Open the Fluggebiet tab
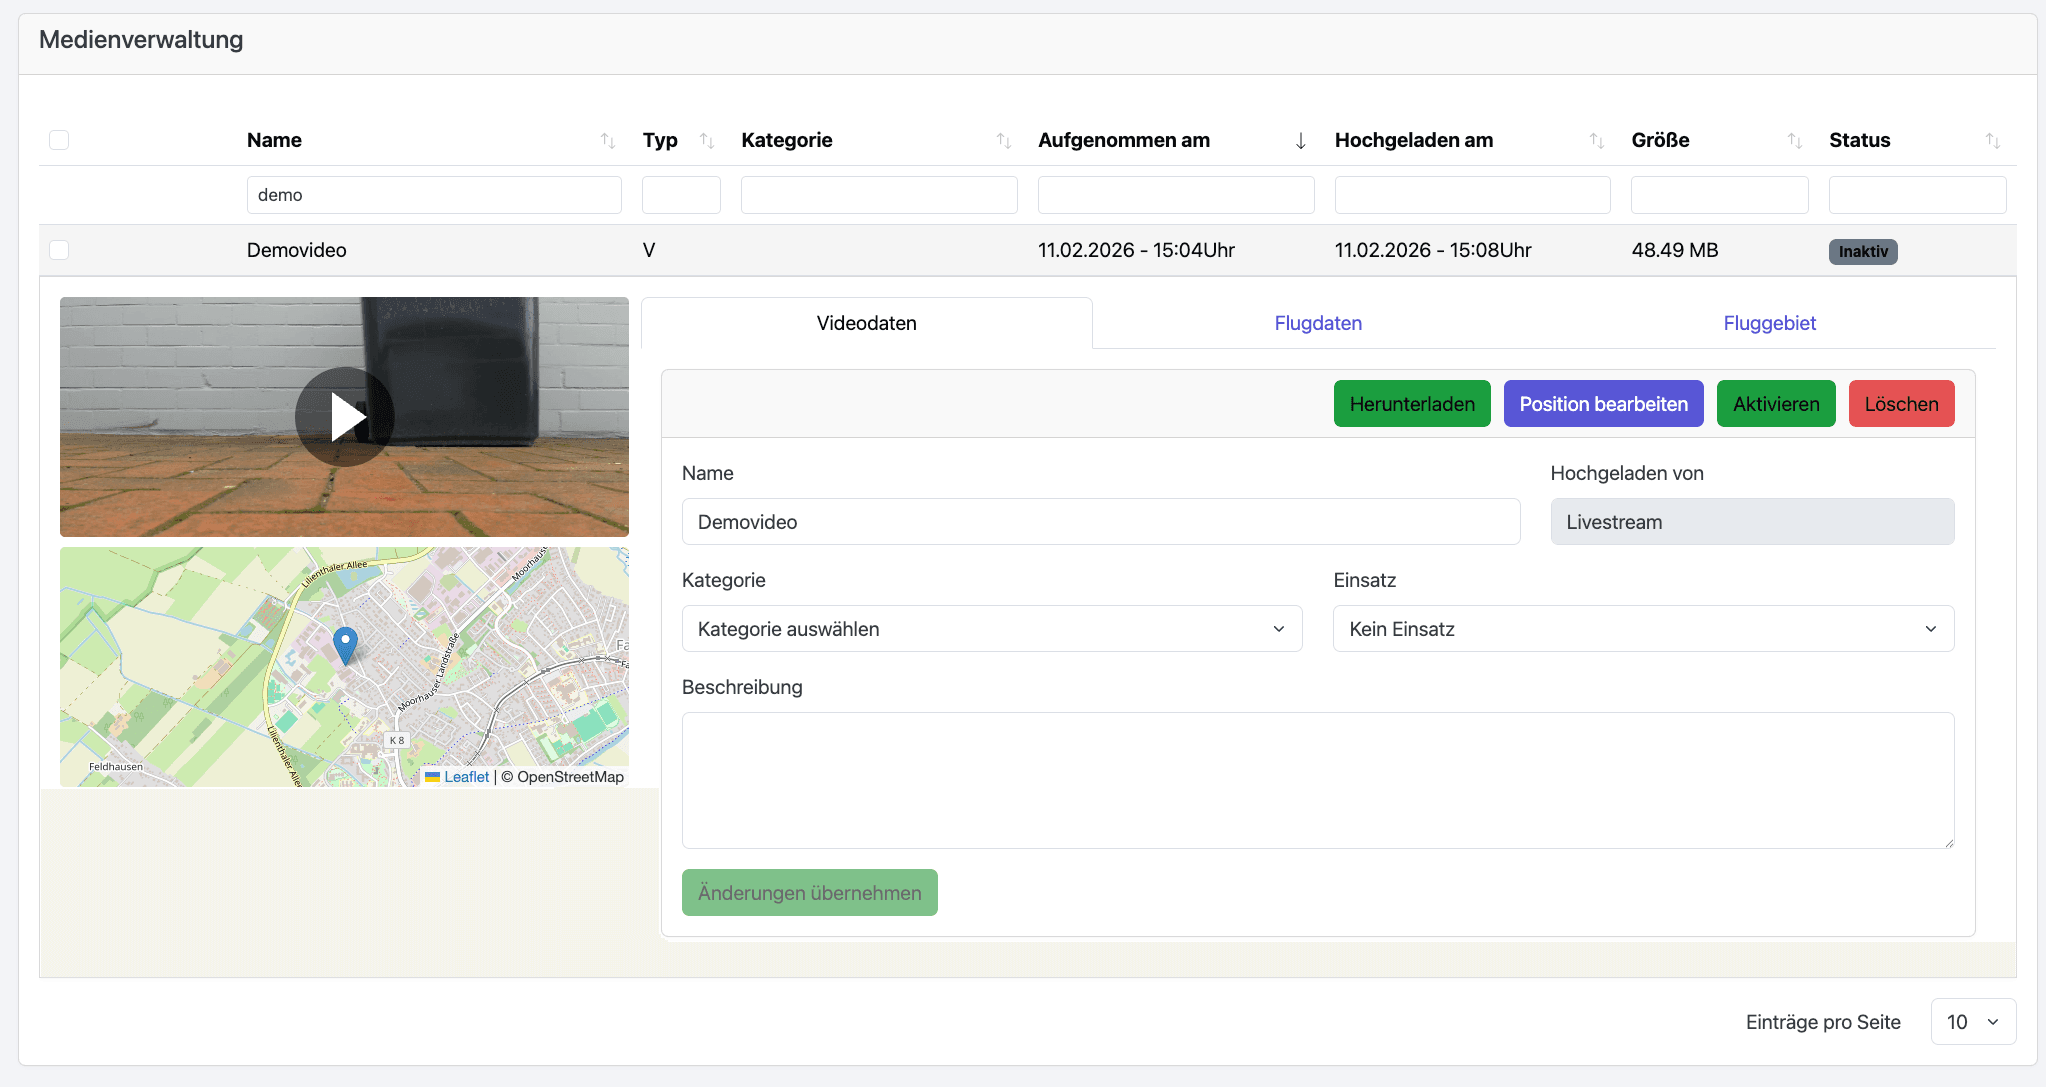 [1768, 323]
